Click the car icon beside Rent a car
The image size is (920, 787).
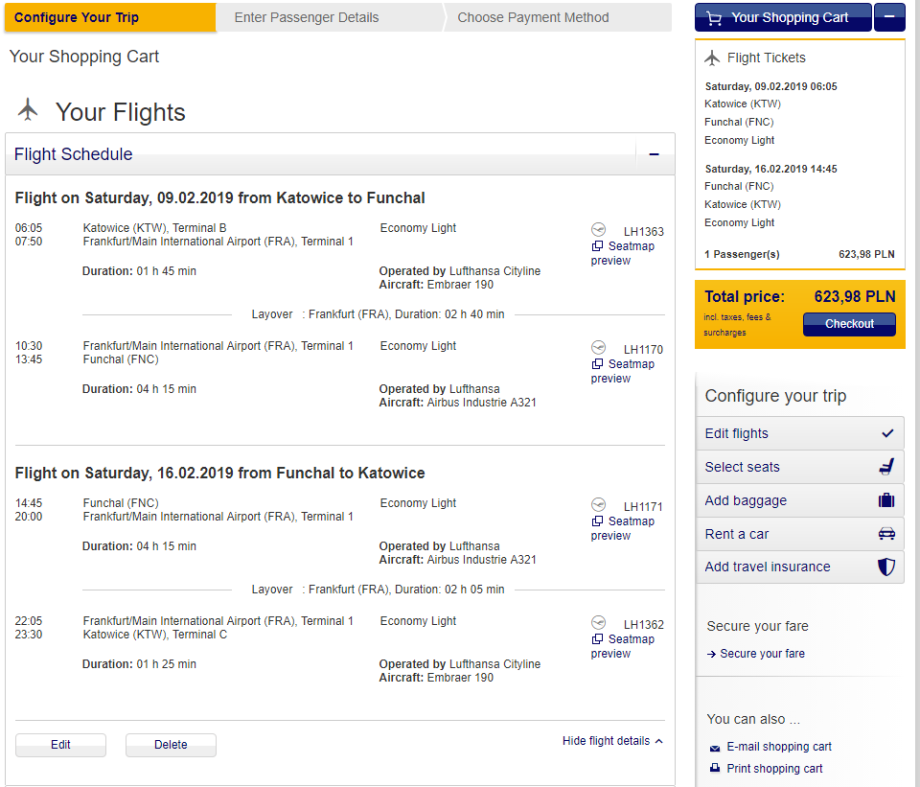pyautogui.click(x=886, y=534)
